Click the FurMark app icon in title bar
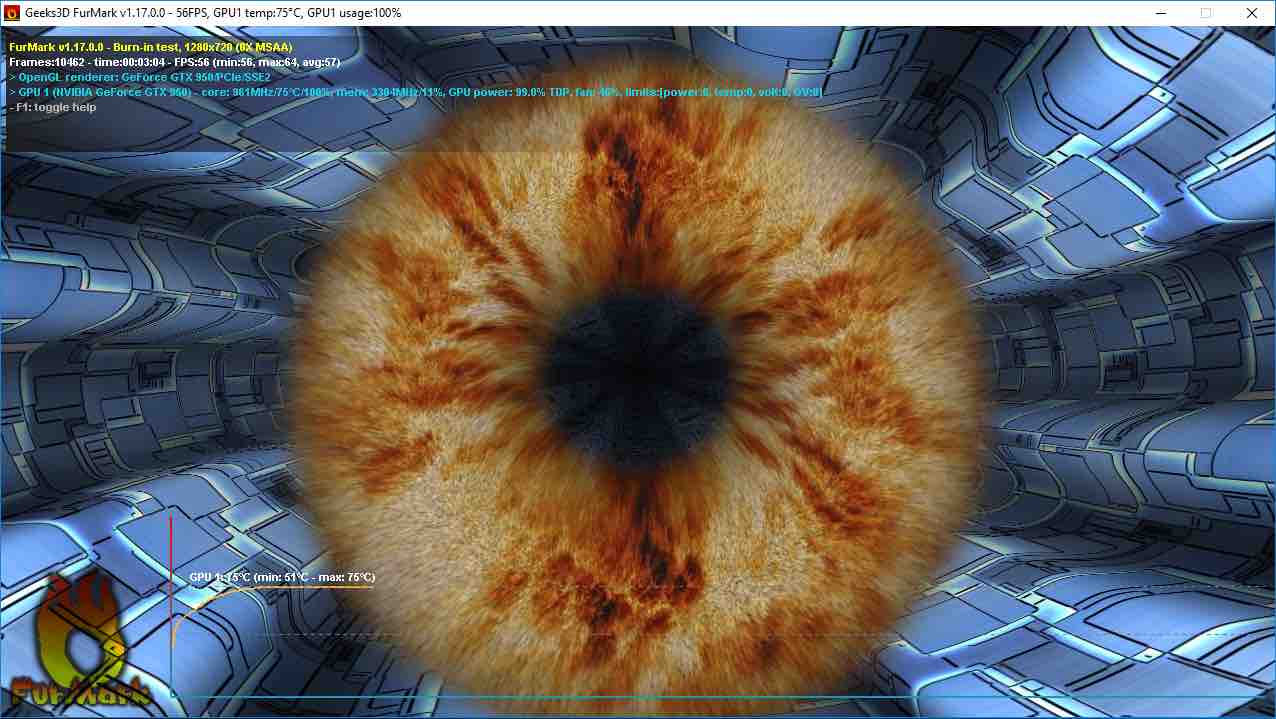Screen dimensions: 1276x719 13,13
